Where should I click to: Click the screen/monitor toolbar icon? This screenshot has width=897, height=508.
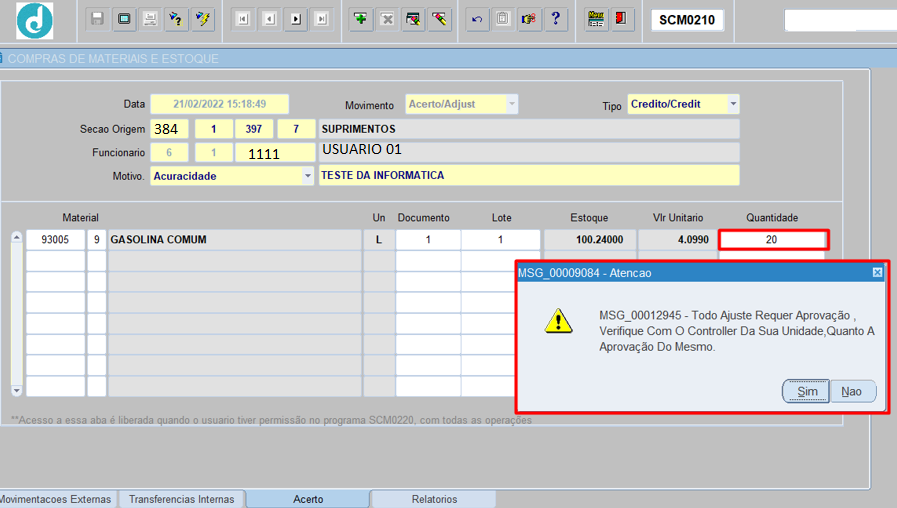124,19
